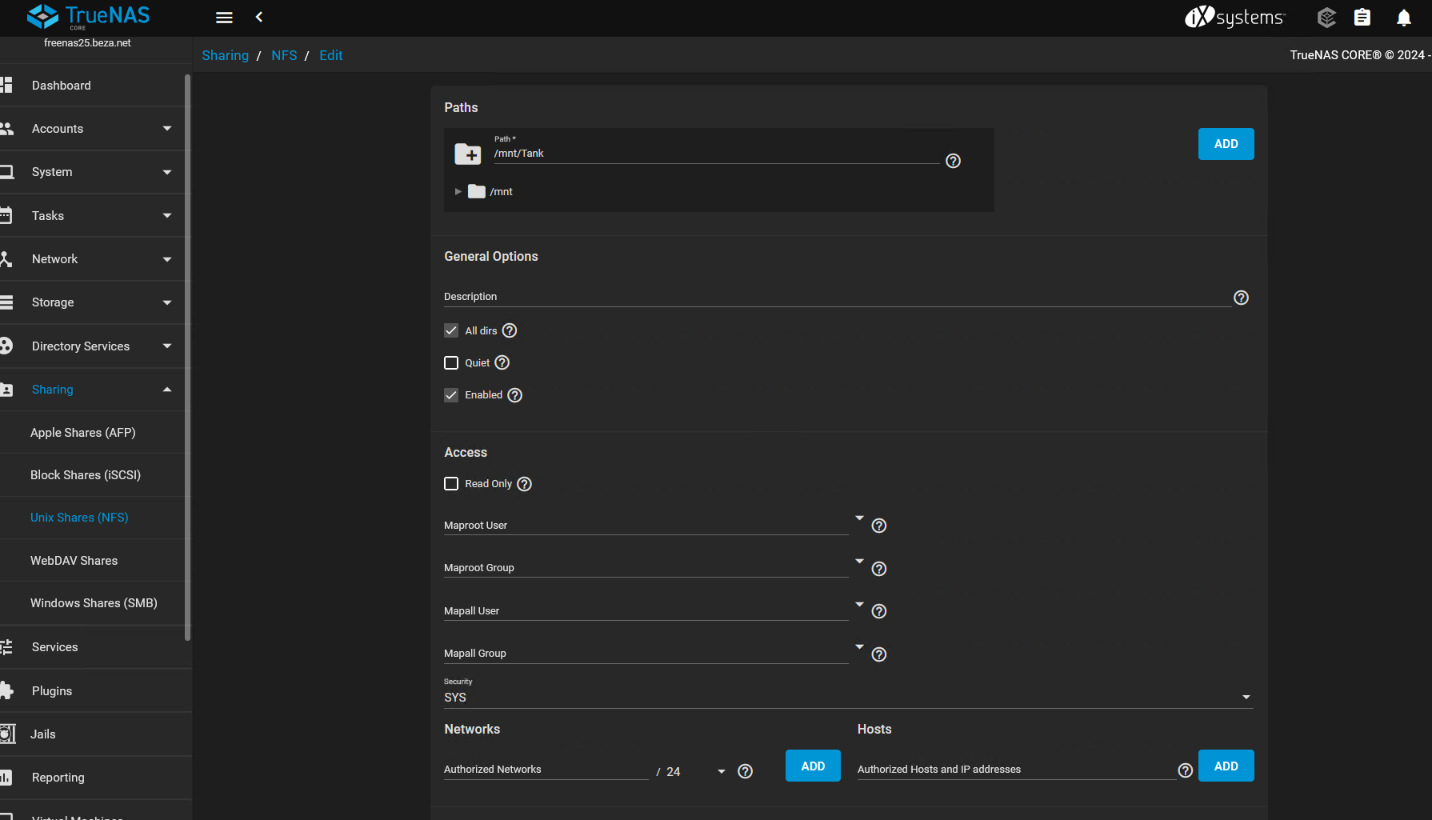Click the add-folder icon beside Path
Screen dimensions: 1432x820
click(467, 154)
